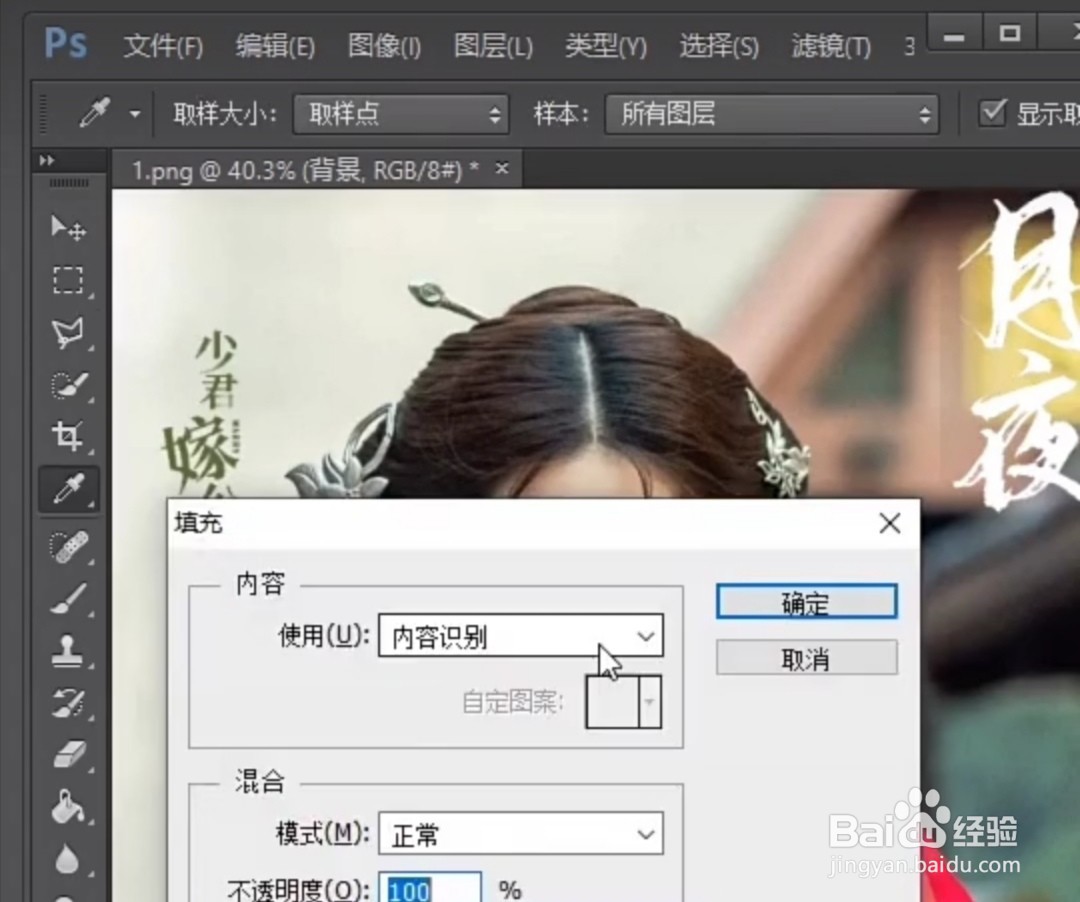
Task: Click the Photoshop Ps logo
Action: coord(65,43)
